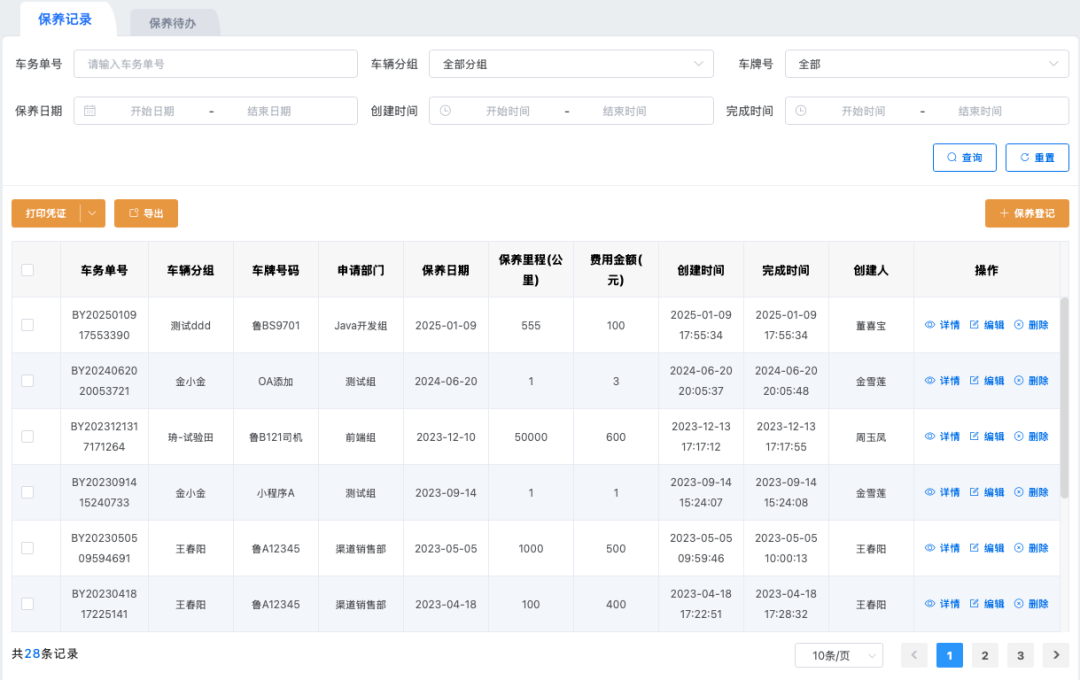Viewport: 1080px width, 680px height.
Task: Delete the 鲁B121司机 record
Action: point(1031,437)
